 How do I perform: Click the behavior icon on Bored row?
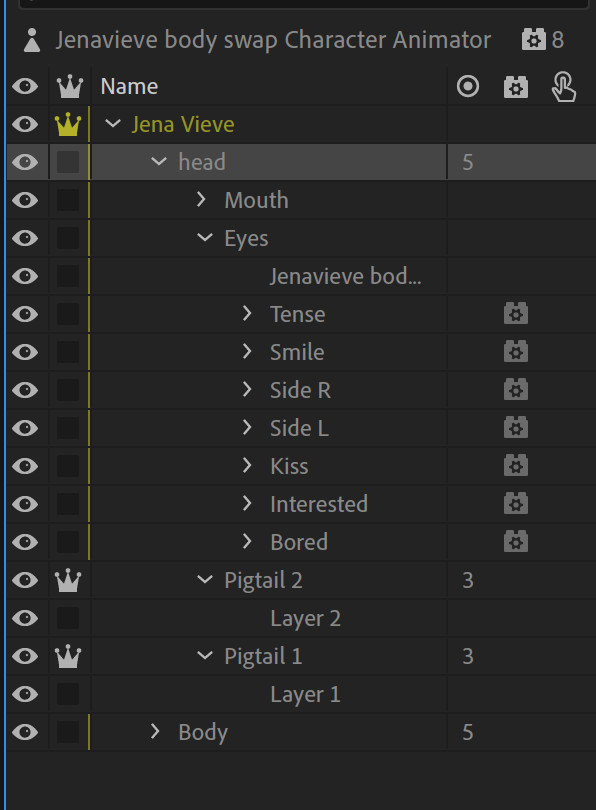click(515, 541)
